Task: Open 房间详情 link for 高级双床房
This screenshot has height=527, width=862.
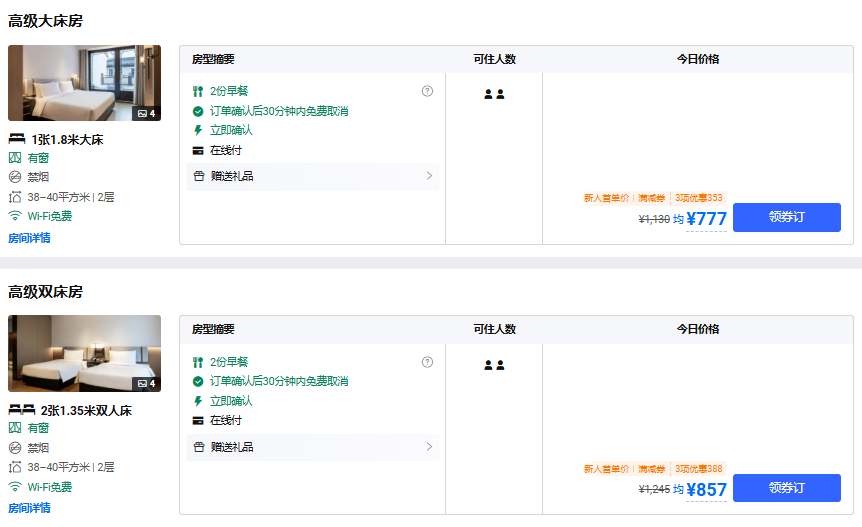Action: 29,508
